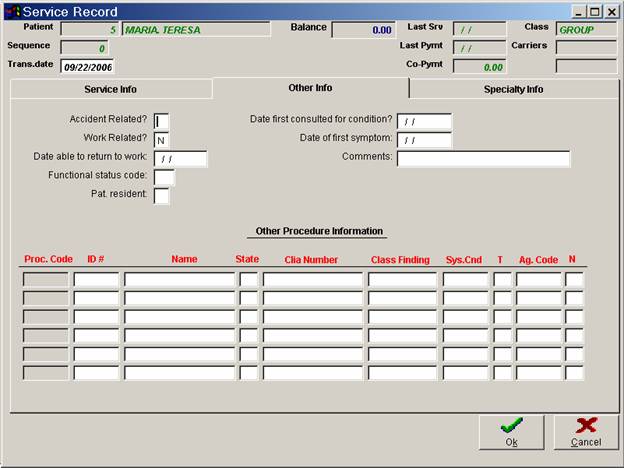624x468 pixels.
Task: Click the Pat. resident field
Action: pos(161,196)
